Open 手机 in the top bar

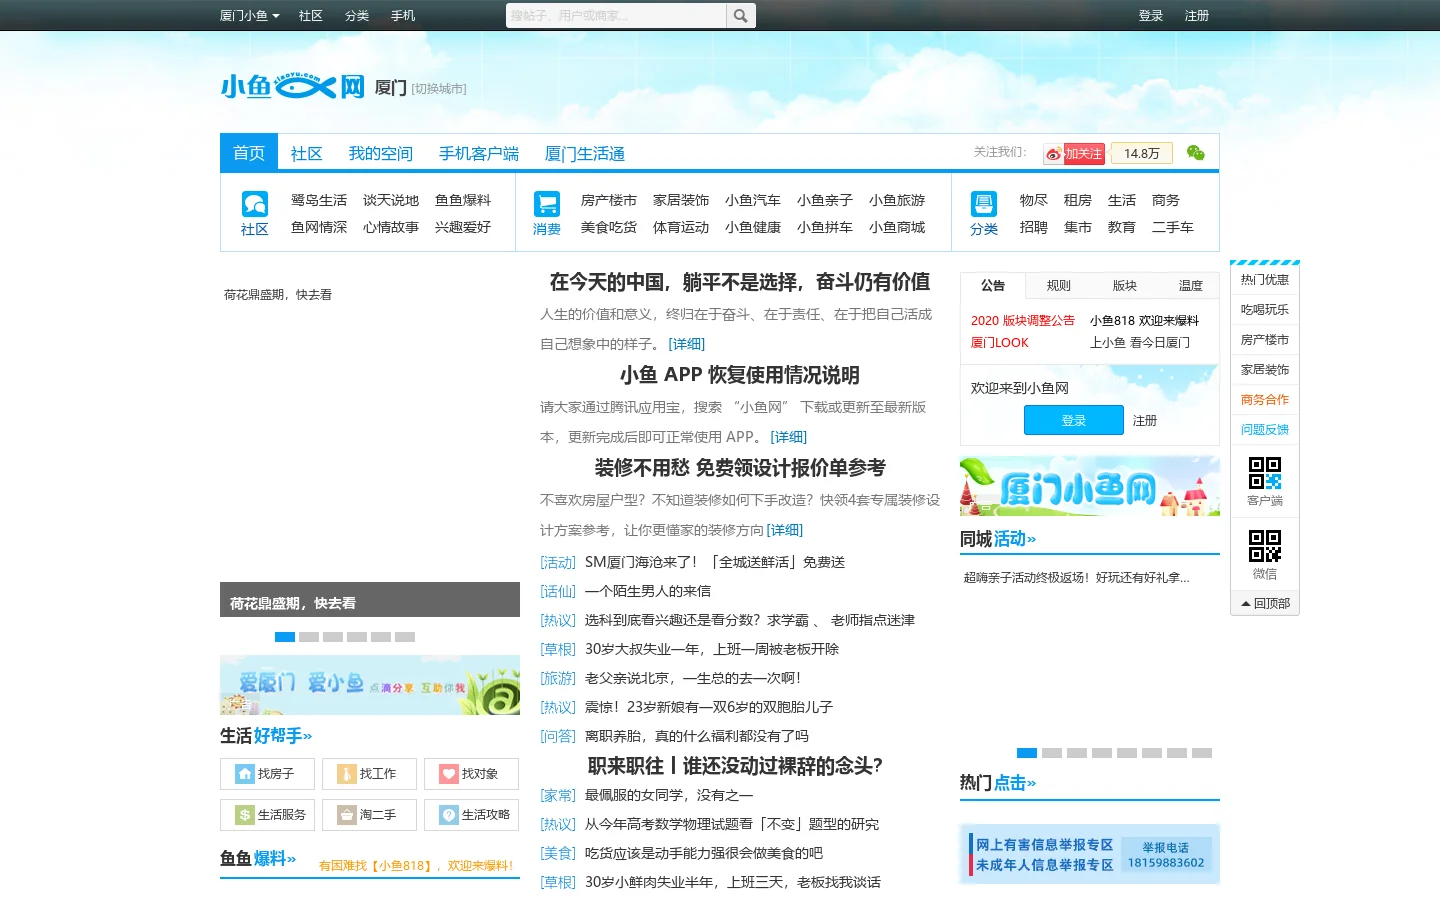click(403, 16)
